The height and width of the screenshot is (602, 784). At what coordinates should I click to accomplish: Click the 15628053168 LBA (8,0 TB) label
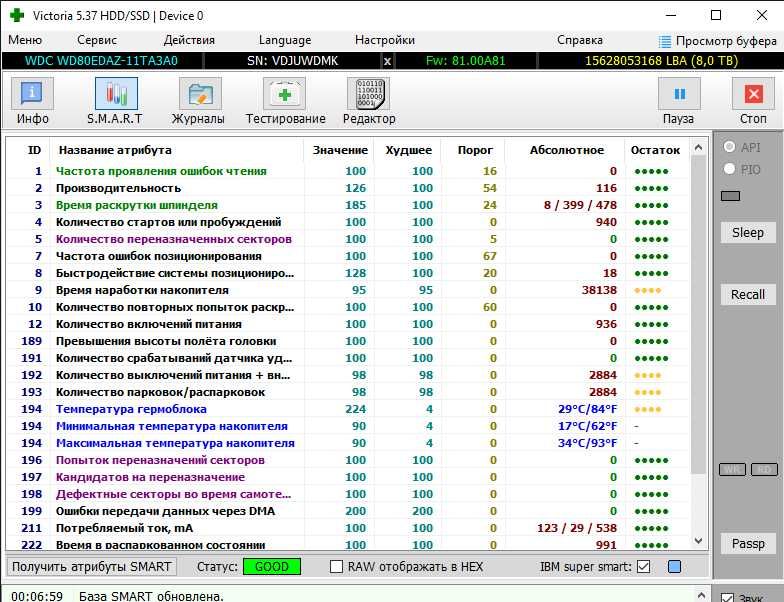tap(661, 61)
